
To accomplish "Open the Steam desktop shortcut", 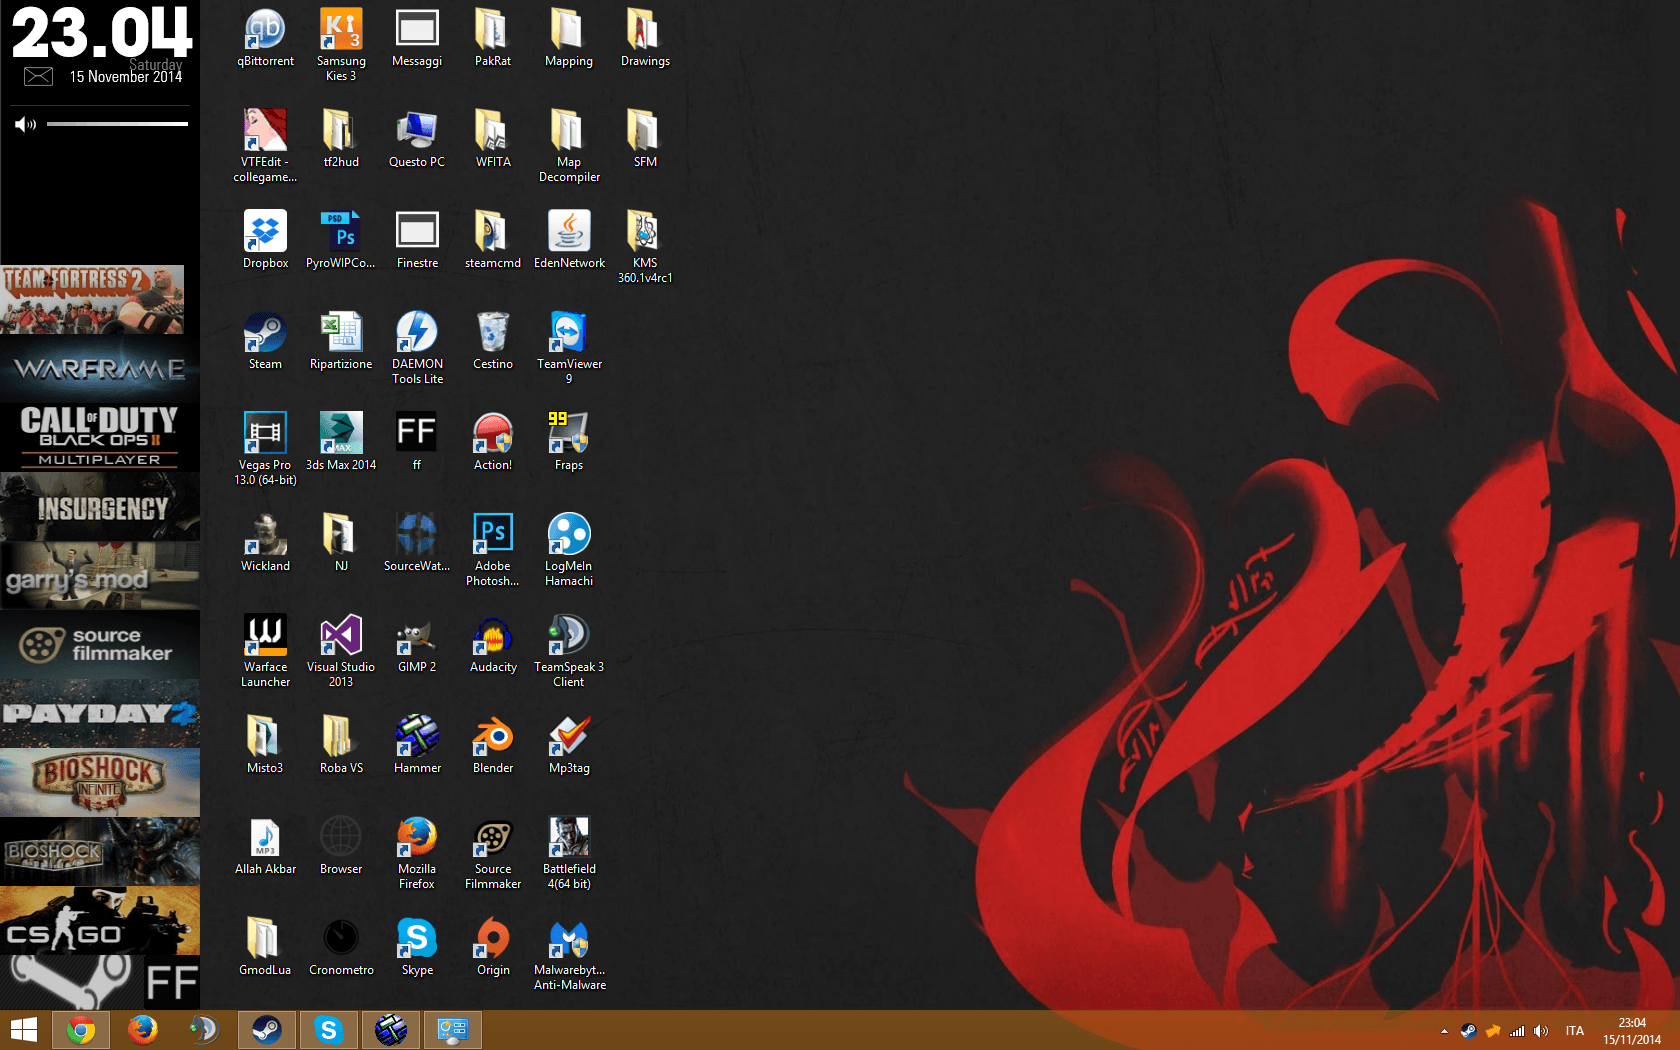I will point(265,334).
